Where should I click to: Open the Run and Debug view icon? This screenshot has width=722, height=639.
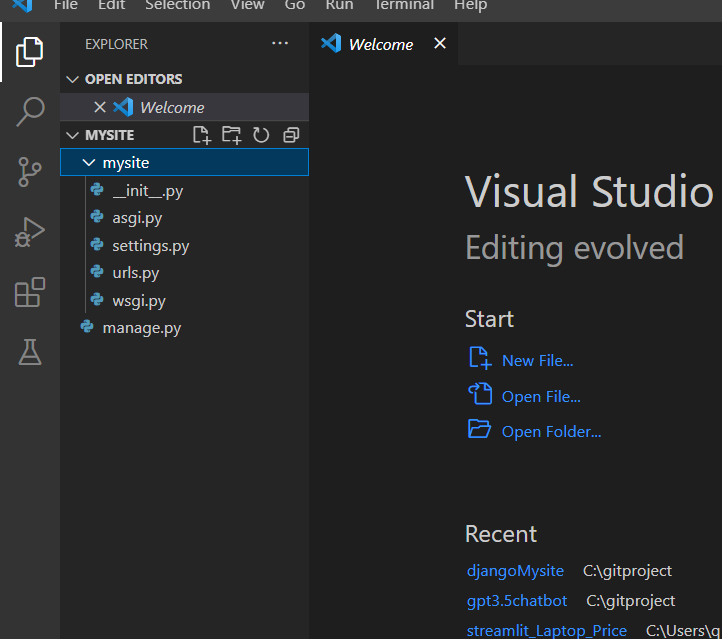30,232
